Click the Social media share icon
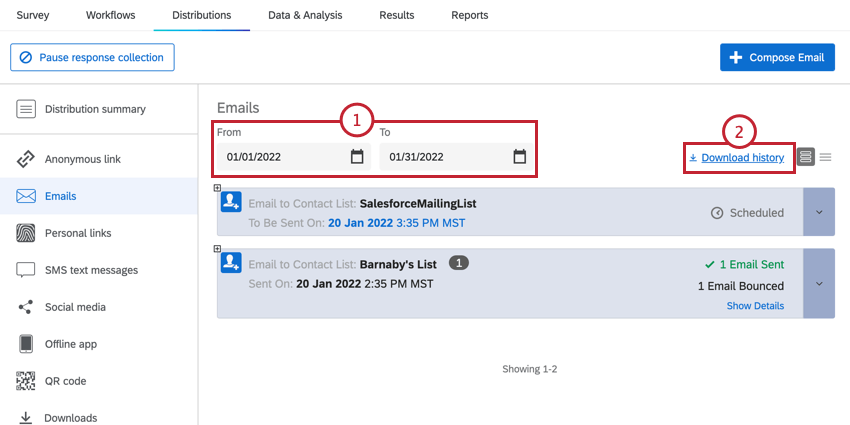Viewport: 850px width, 425px height. (25, 307)
